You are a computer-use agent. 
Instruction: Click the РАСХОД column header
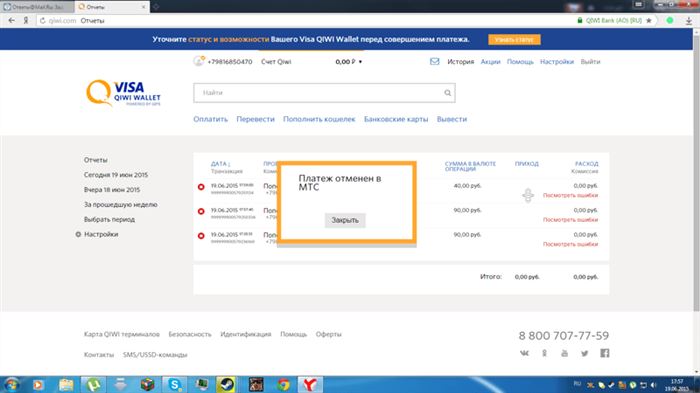[x=587, y=164]
